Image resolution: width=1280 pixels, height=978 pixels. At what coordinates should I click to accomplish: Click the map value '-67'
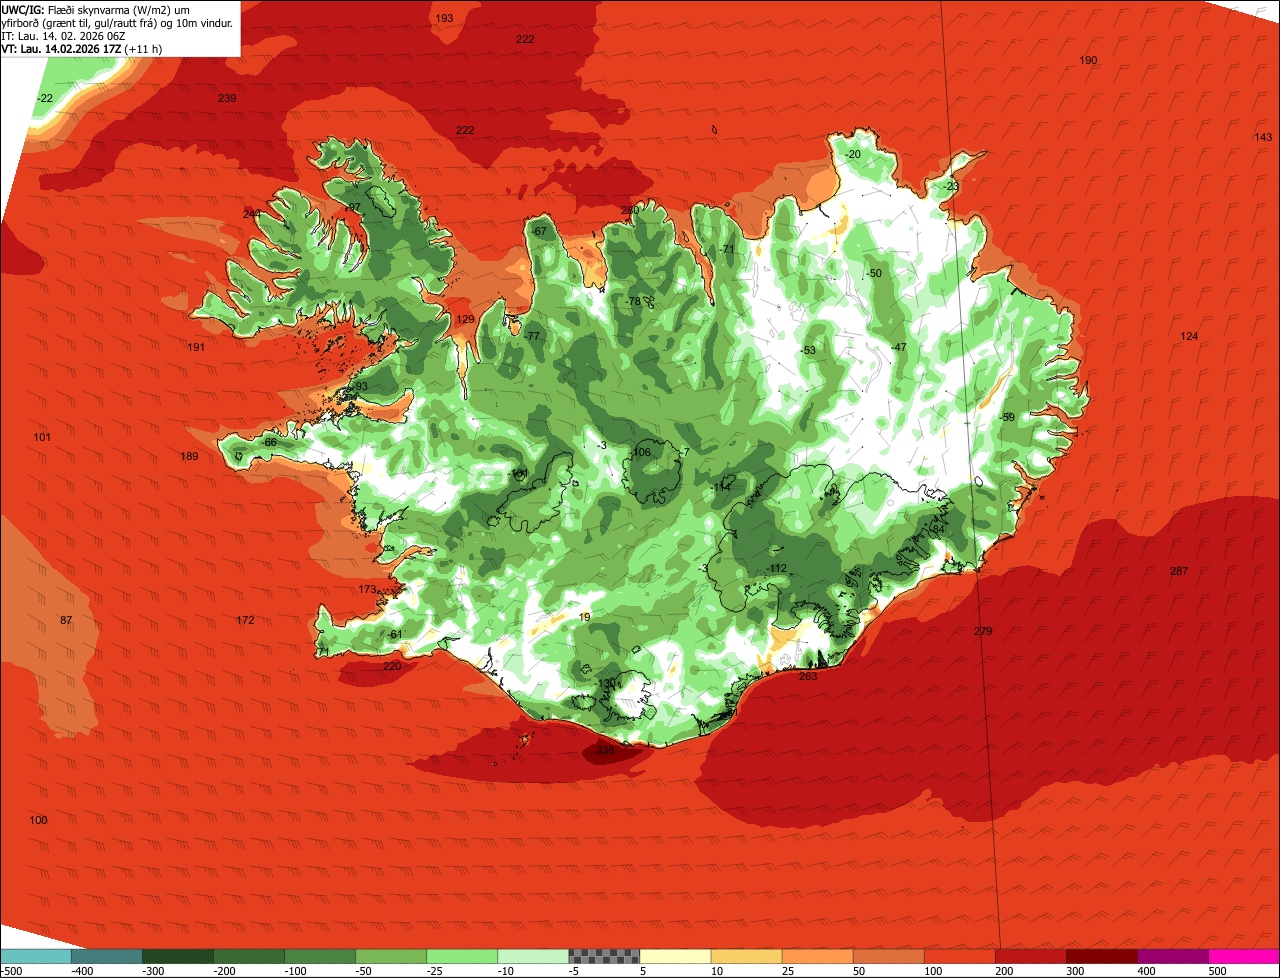point(539,232)
